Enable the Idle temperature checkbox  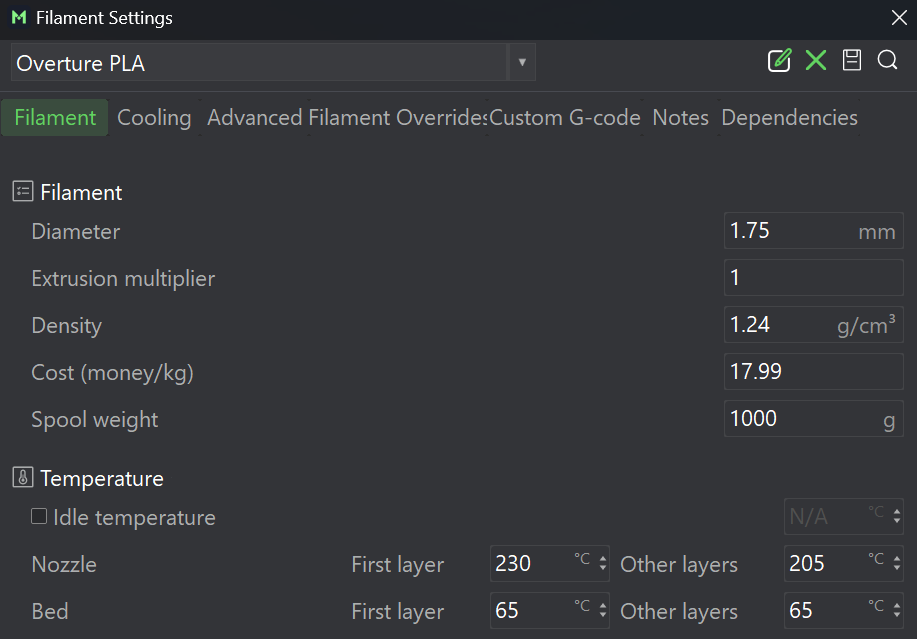pyautogui.click(x=39, y=516)
